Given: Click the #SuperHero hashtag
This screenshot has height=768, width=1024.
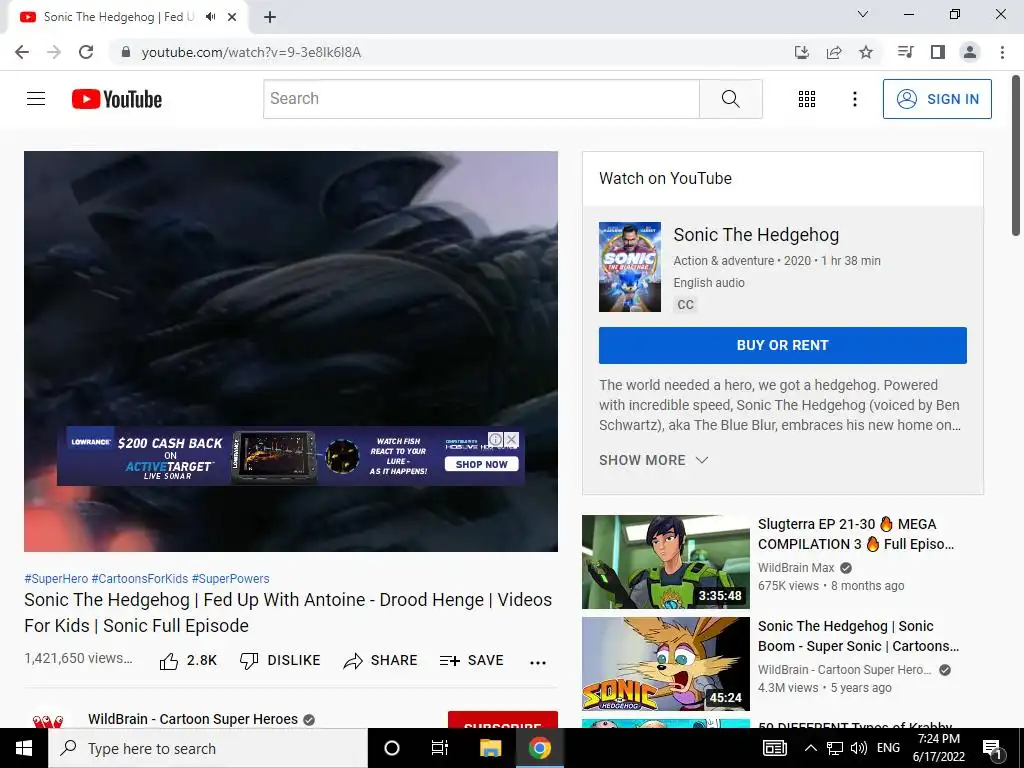Looking at the screenshot, I should tap(56, 579).
